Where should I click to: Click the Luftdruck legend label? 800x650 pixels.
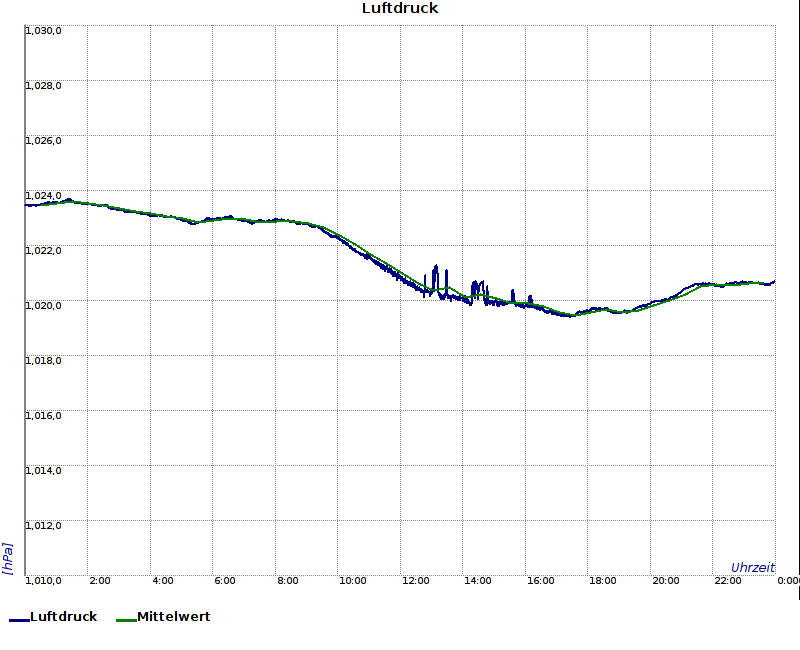pyautogui.click(x=63, y=616)
